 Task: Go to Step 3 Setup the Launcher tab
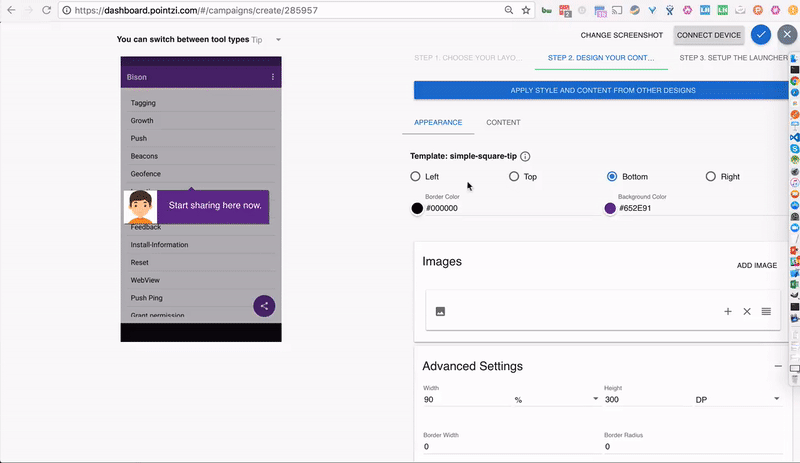pos(734,58)
